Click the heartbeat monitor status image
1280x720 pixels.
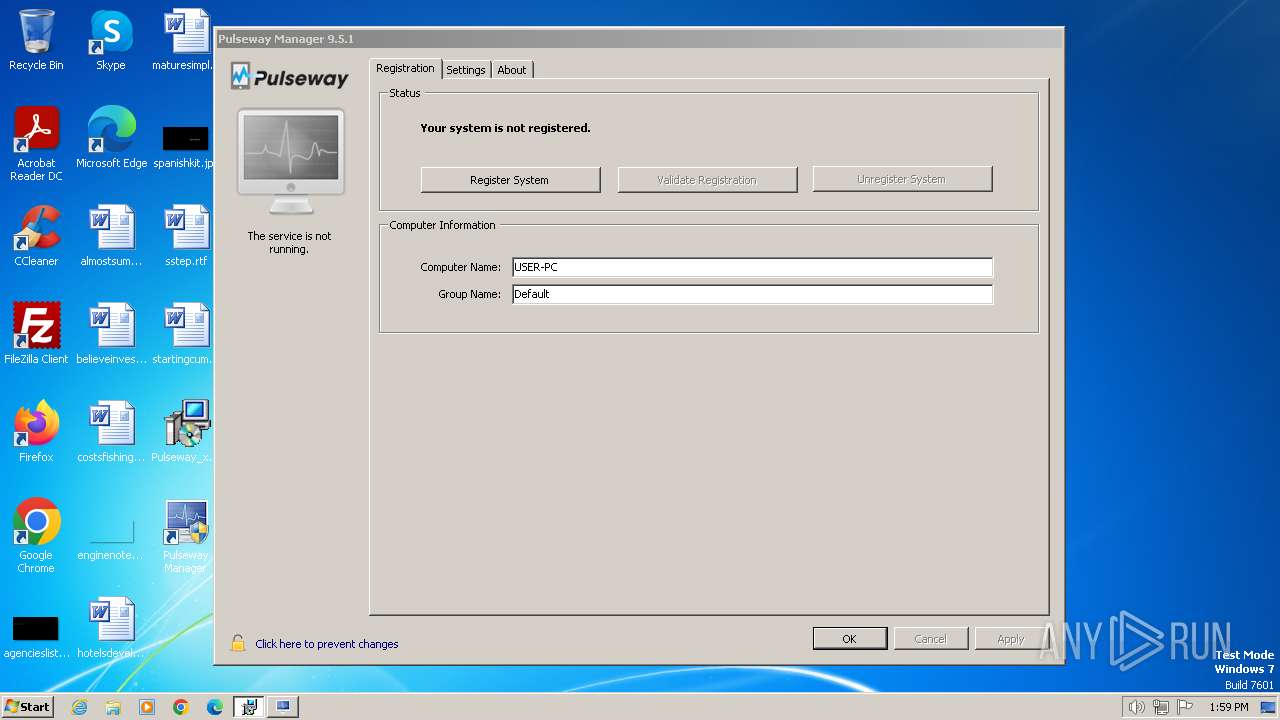tap(291, 162)
